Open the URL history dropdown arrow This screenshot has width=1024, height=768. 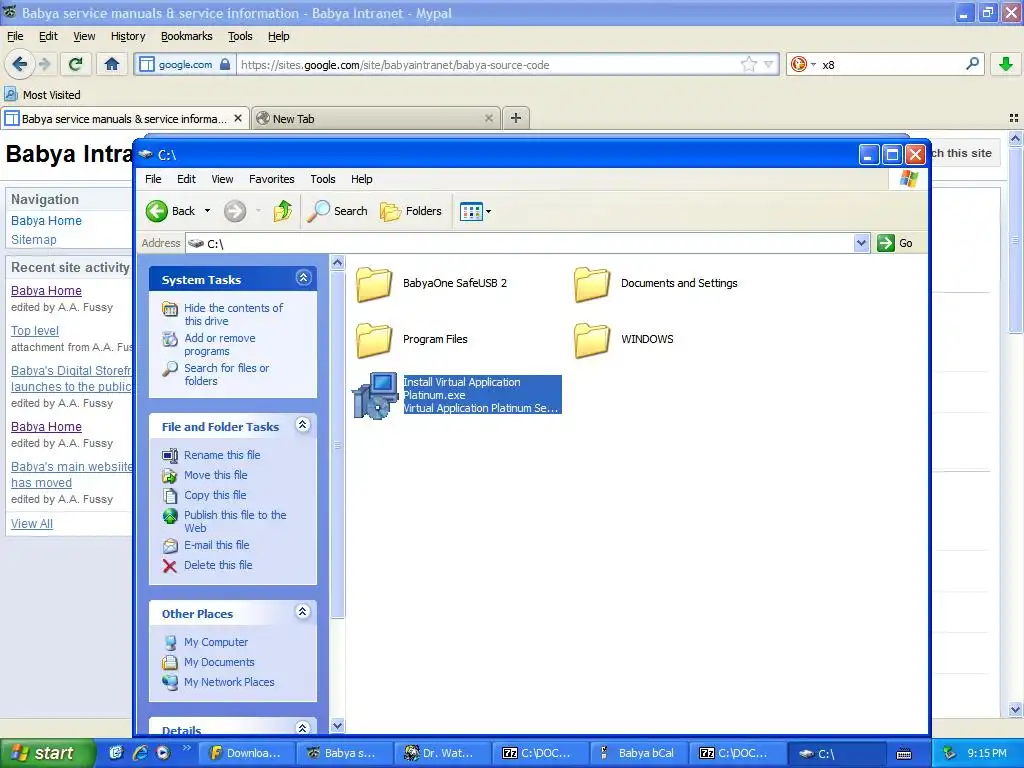pos(769,64)
